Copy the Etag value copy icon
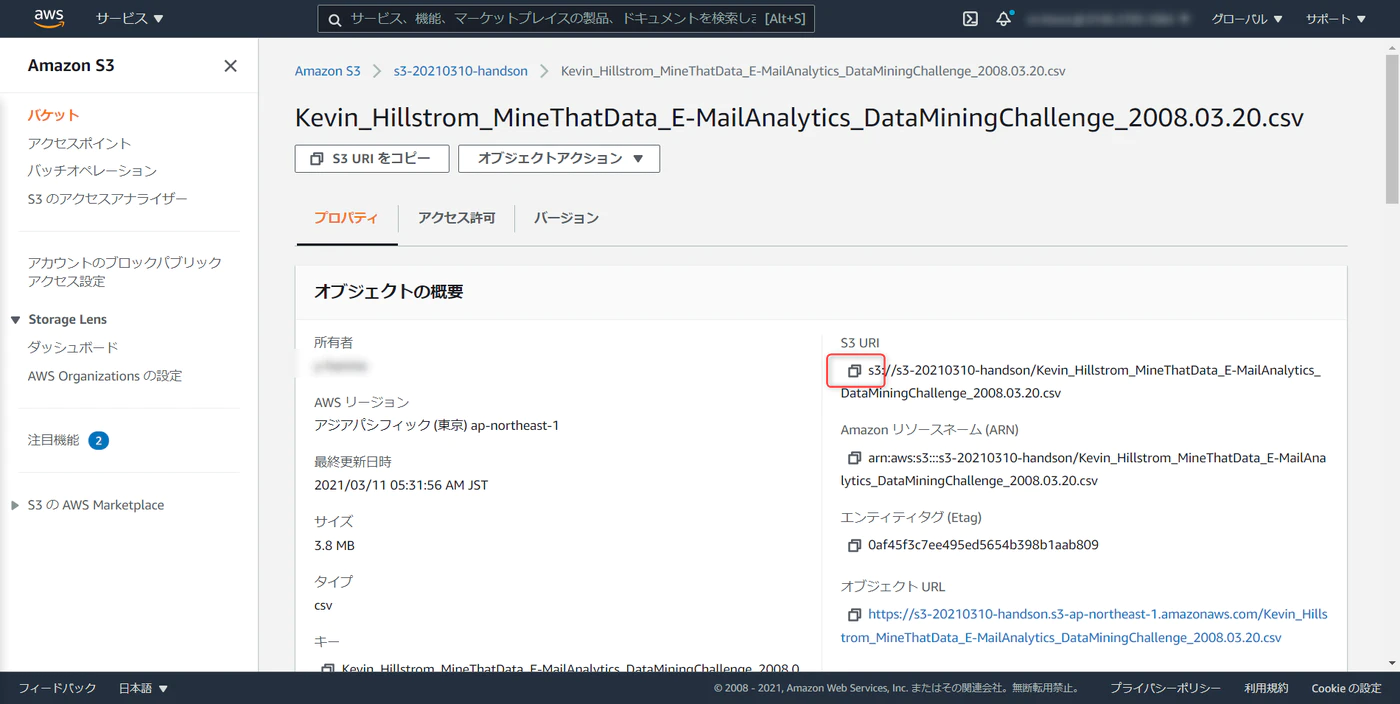Image resolution: width=1400 pixels, height=704 pixels. [x=854, y=546]
